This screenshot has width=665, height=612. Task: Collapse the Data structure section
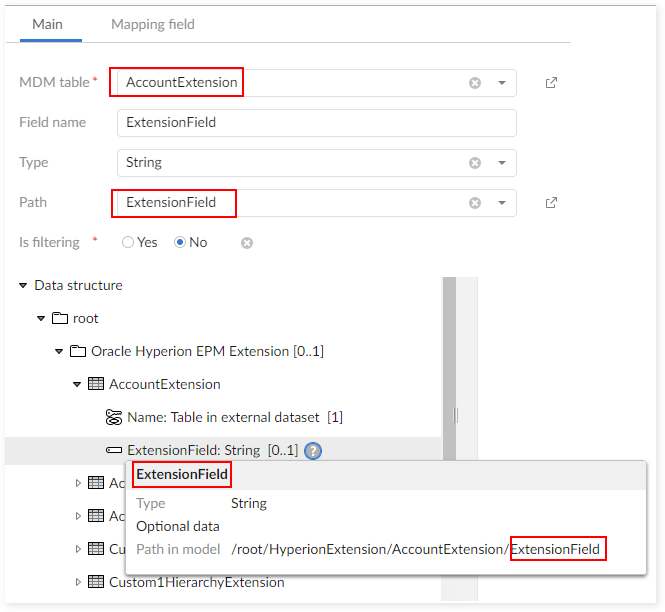click(x=23, y=285)
